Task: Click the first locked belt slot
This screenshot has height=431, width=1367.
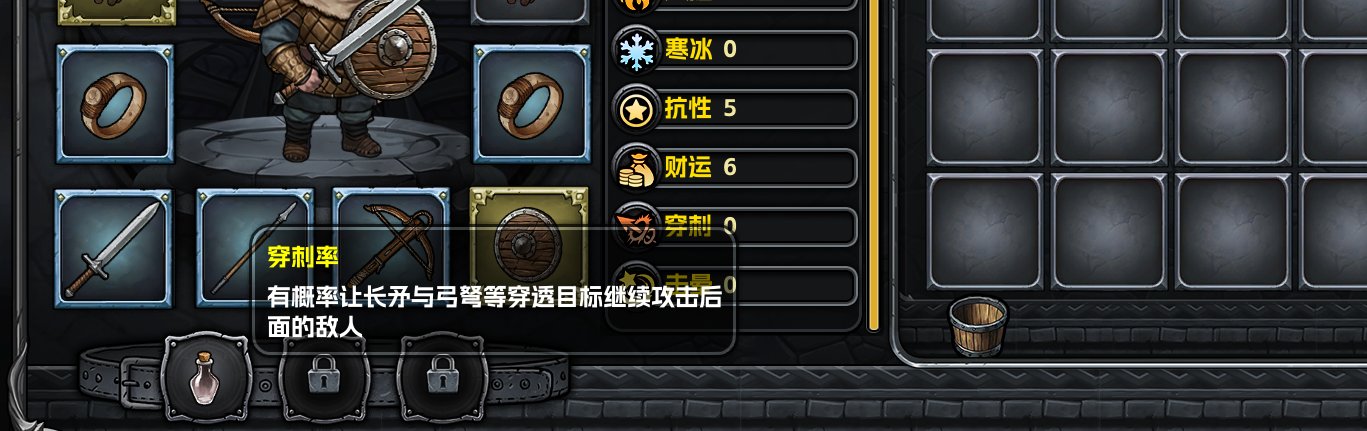Action: [x=323, y=378]
